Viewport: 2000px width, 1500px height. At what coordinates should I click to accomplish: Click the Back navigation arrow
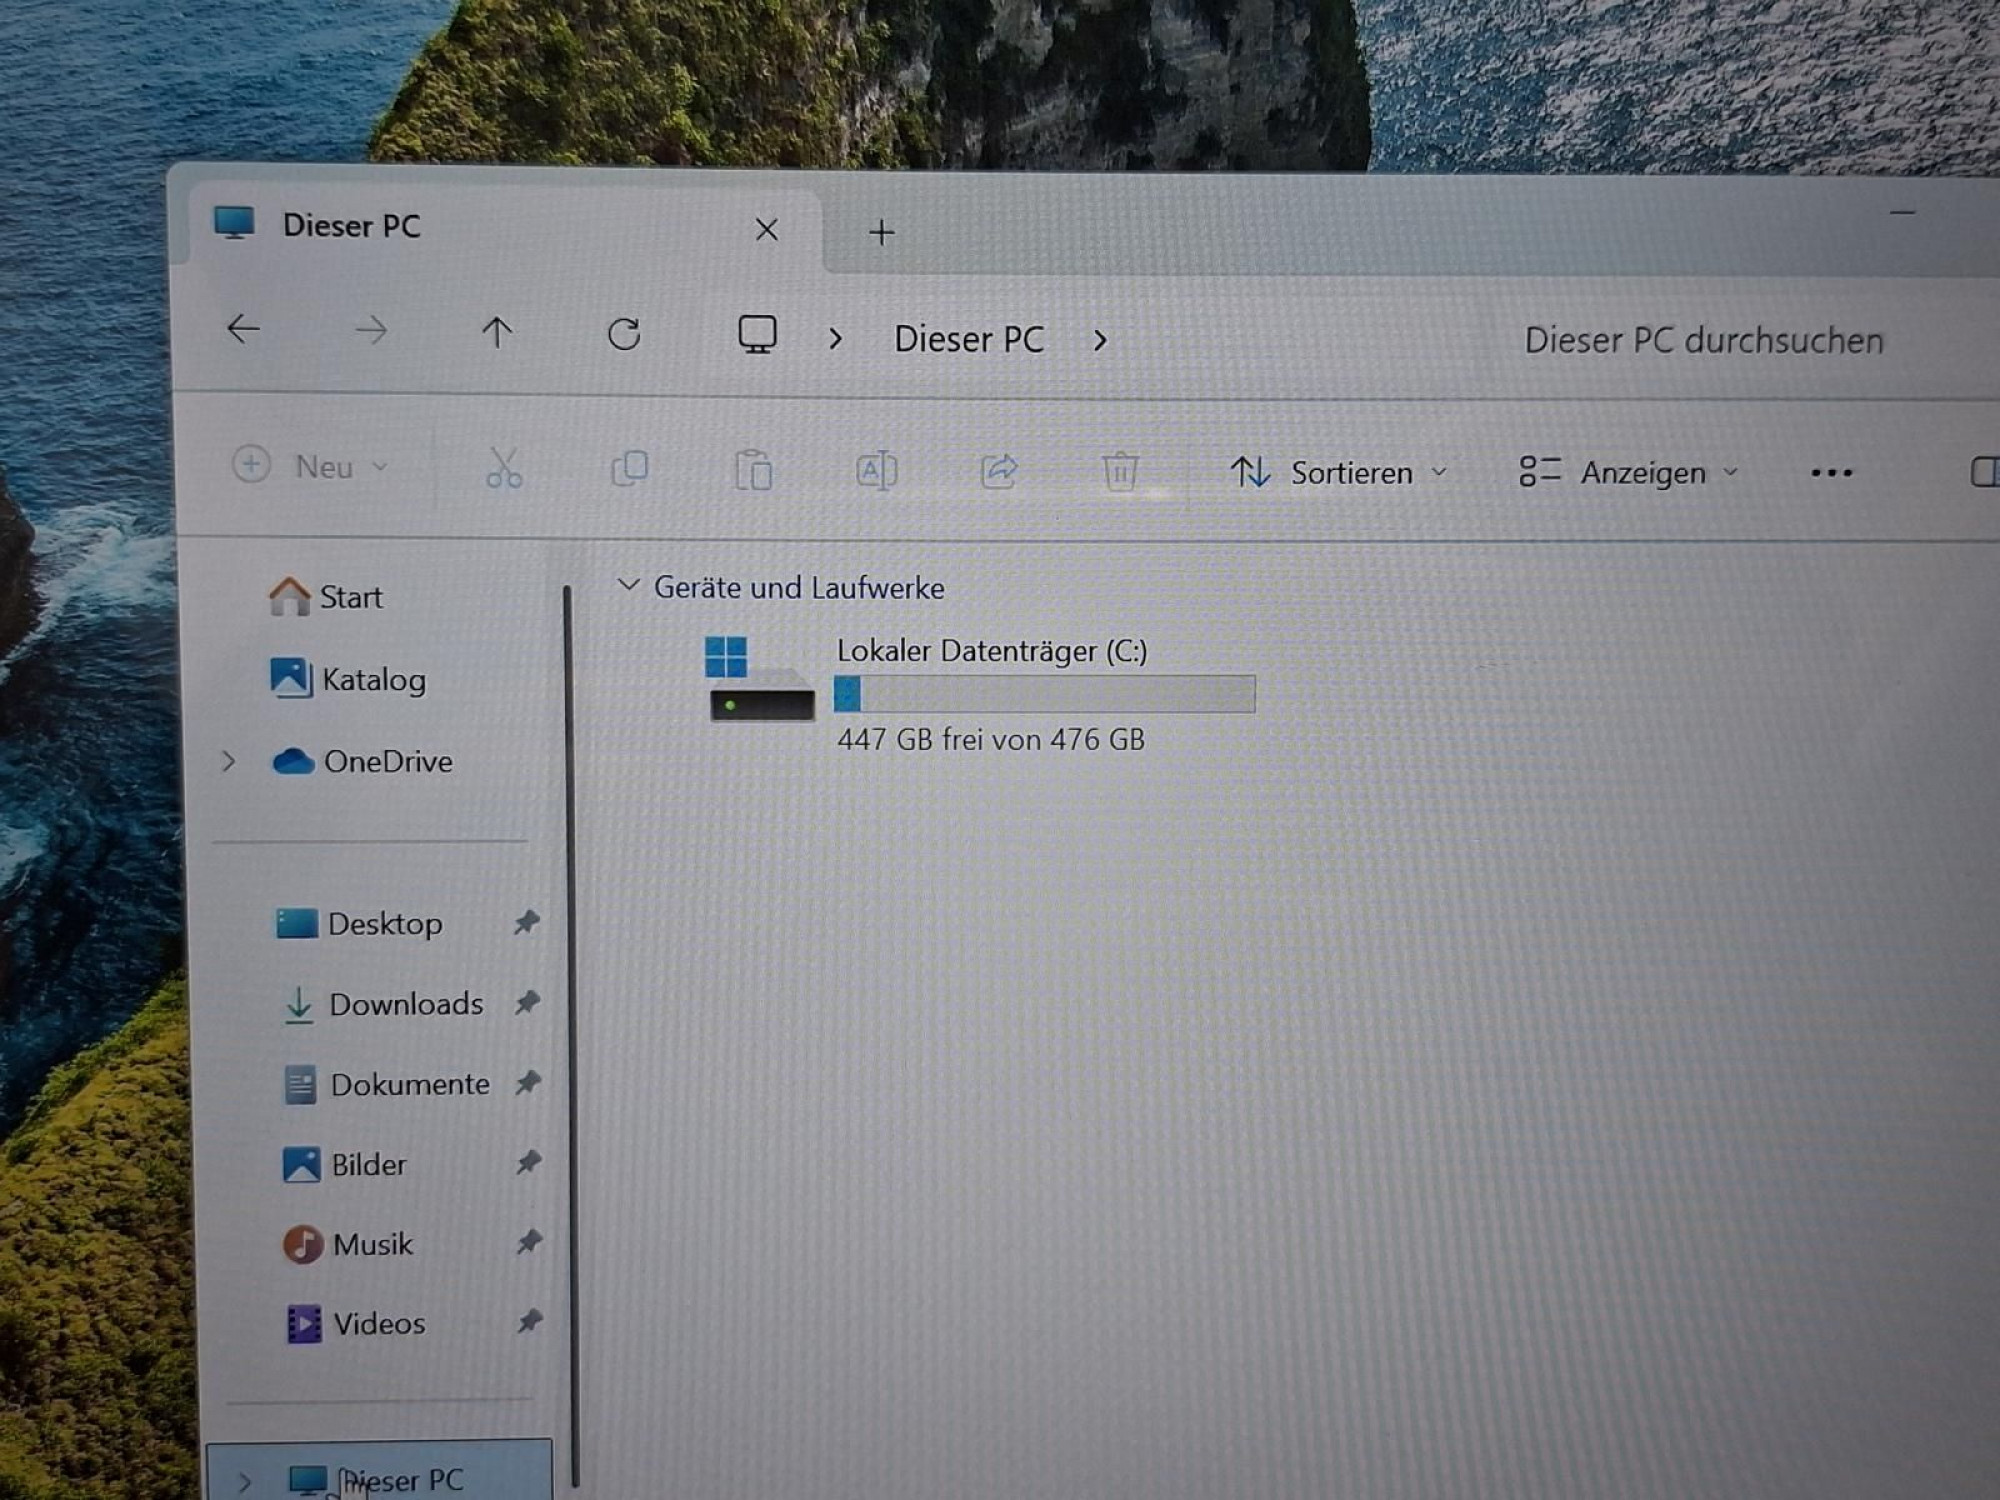[244, 329]
